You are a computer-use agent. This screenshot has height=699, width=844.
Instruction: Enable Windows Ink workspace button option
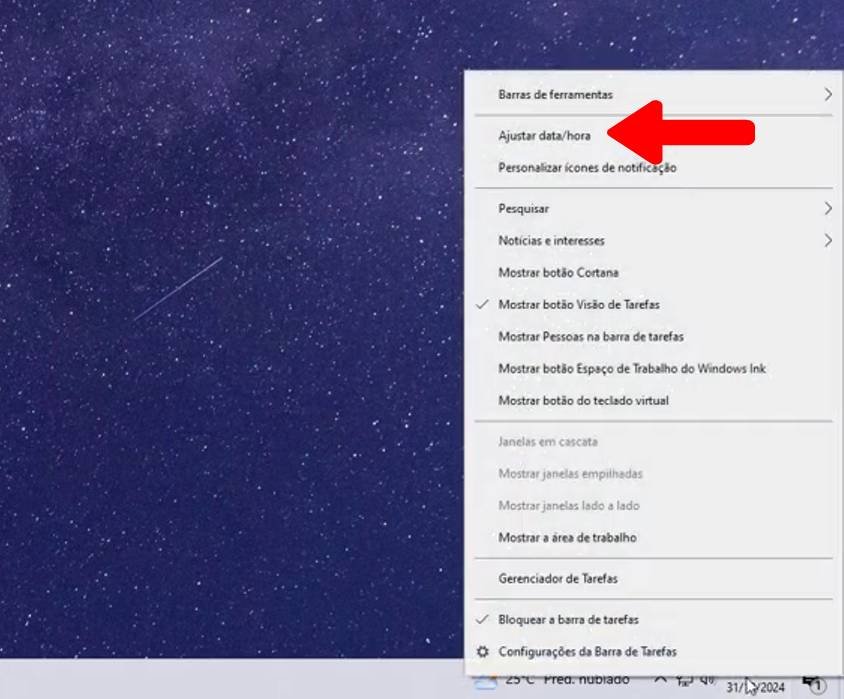click(x=632, y=369)
